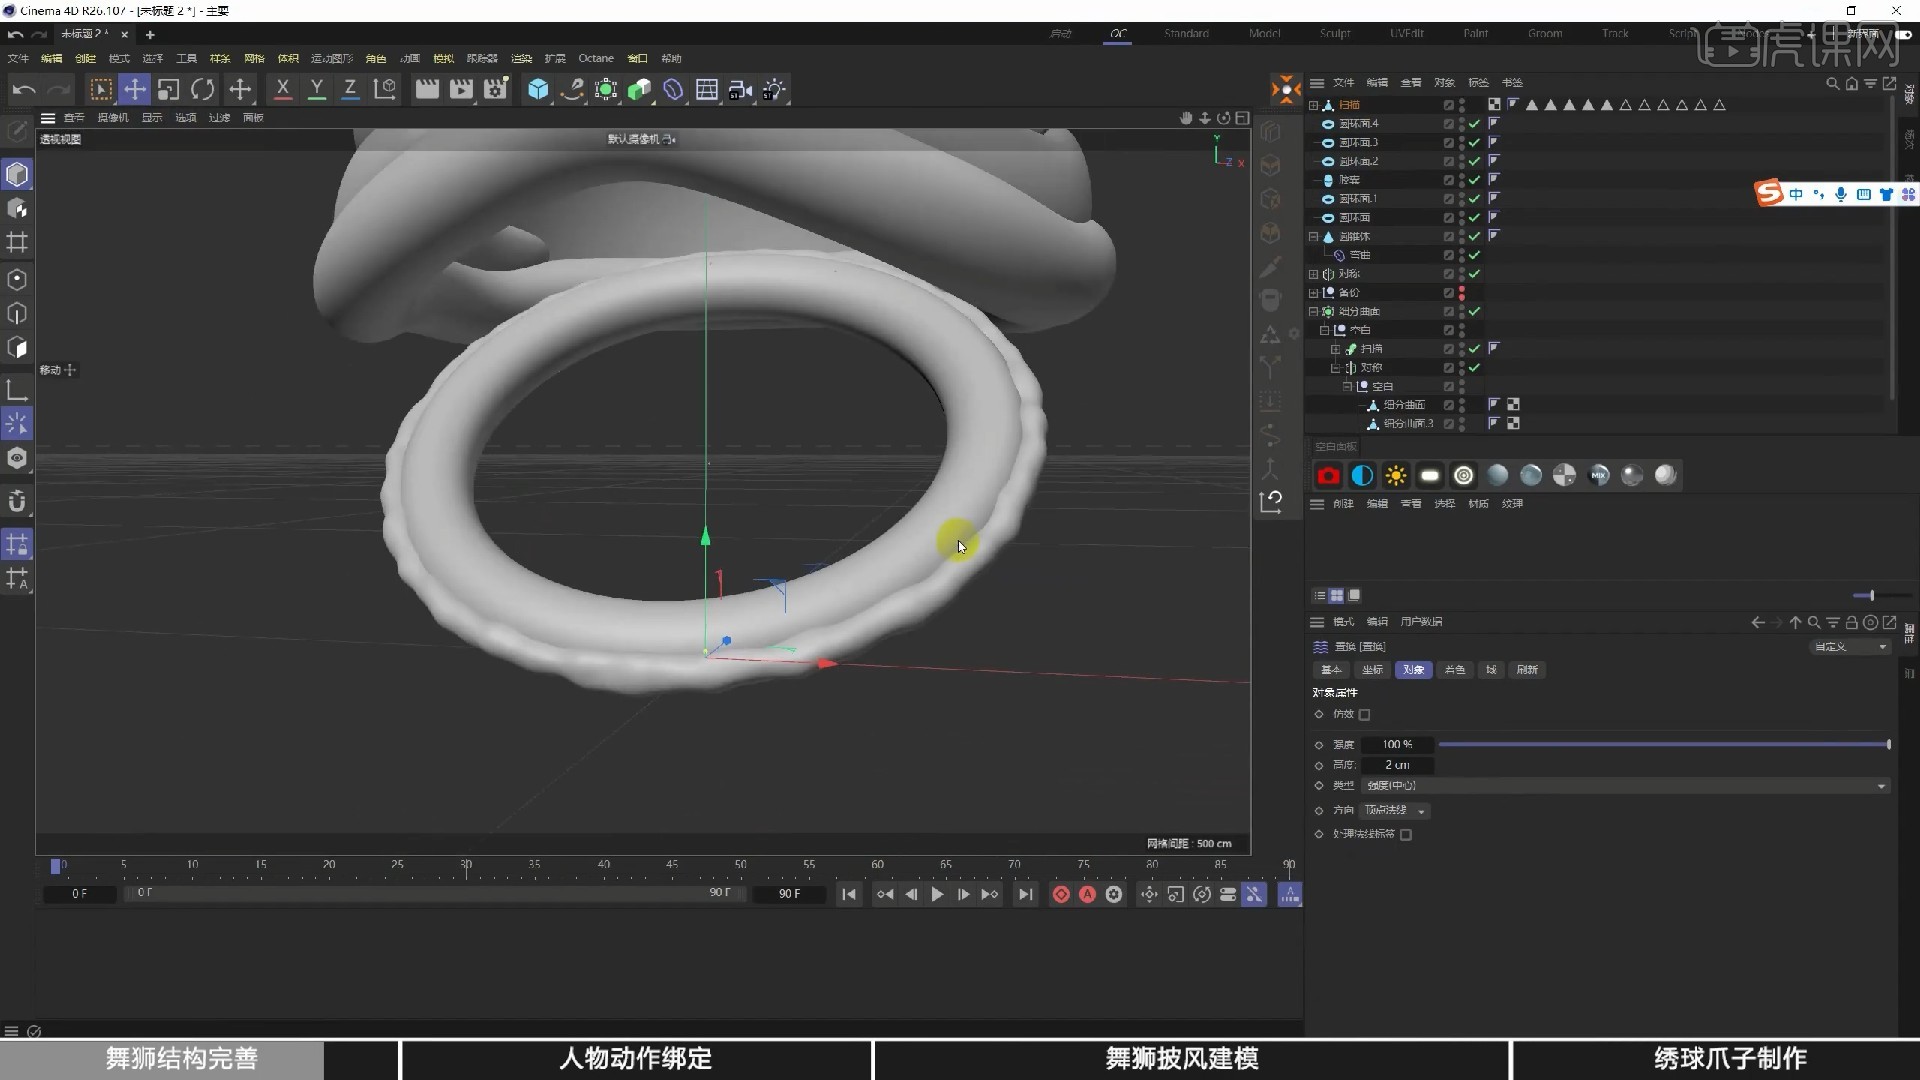
Task: Open the deformer (bend) icon
Action: [673, 90]
